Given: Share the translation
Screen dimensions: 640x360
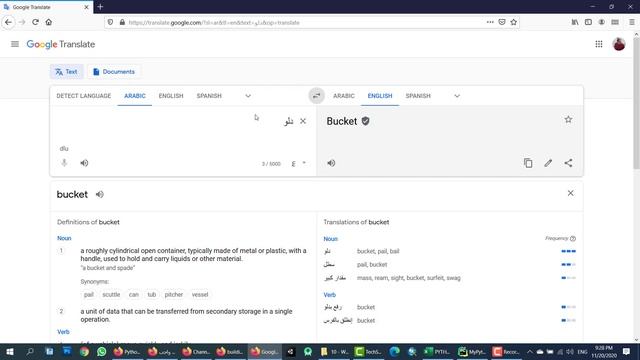Looking at the screenshot, I should (x=568, y=163).
